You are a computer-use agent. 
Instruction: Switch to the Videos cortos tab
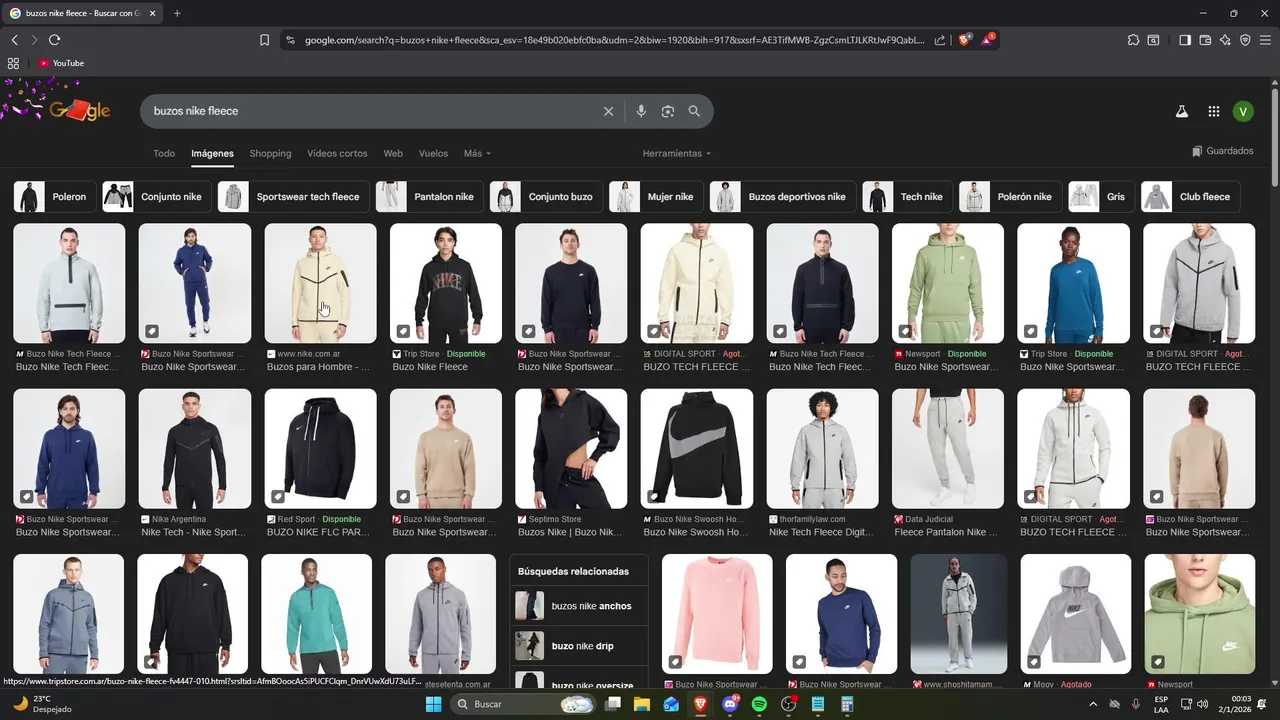point(337,153)
